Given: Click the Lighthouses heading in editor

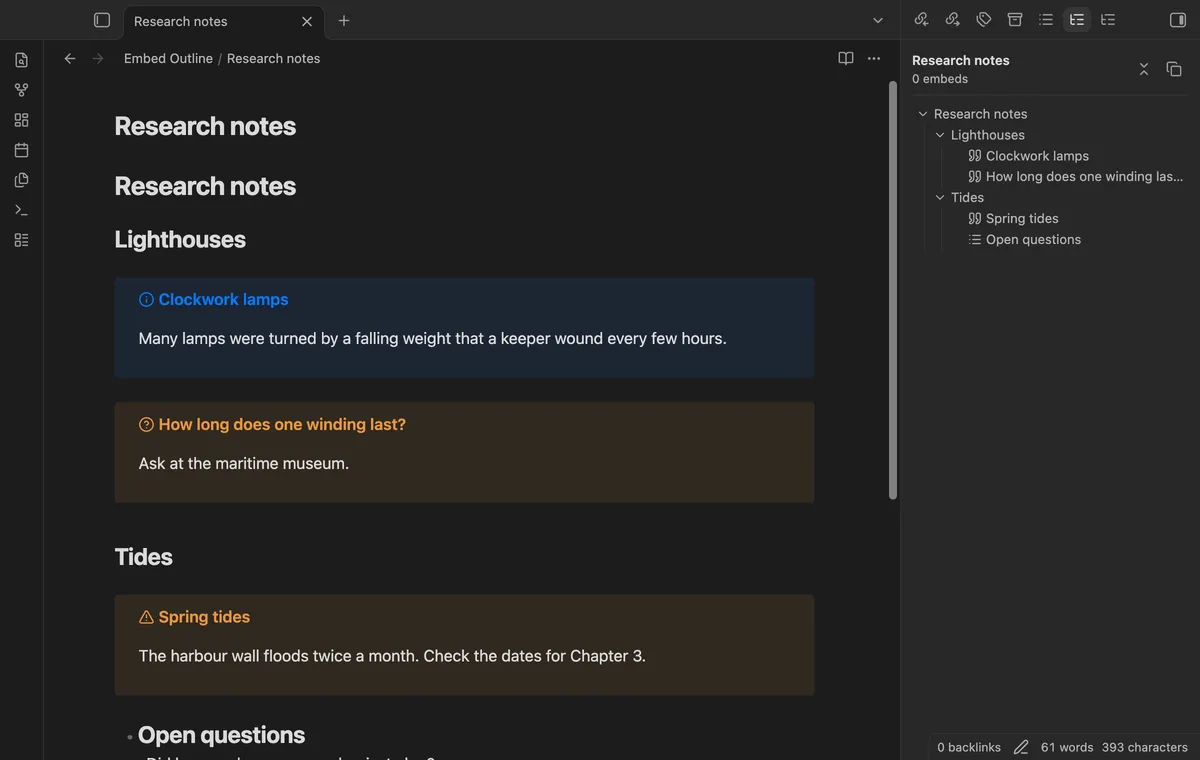Looking at the screenshot, I should [180, 240].
